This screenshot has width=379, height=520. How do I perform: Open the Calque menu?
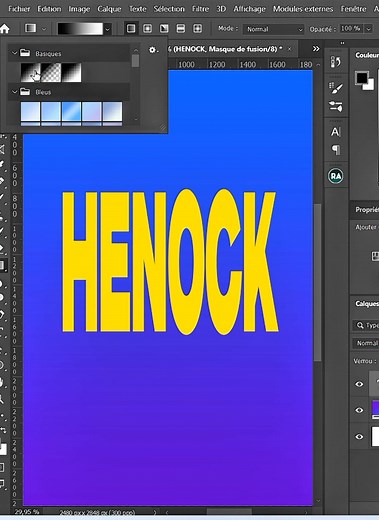[x=109, y=9]
